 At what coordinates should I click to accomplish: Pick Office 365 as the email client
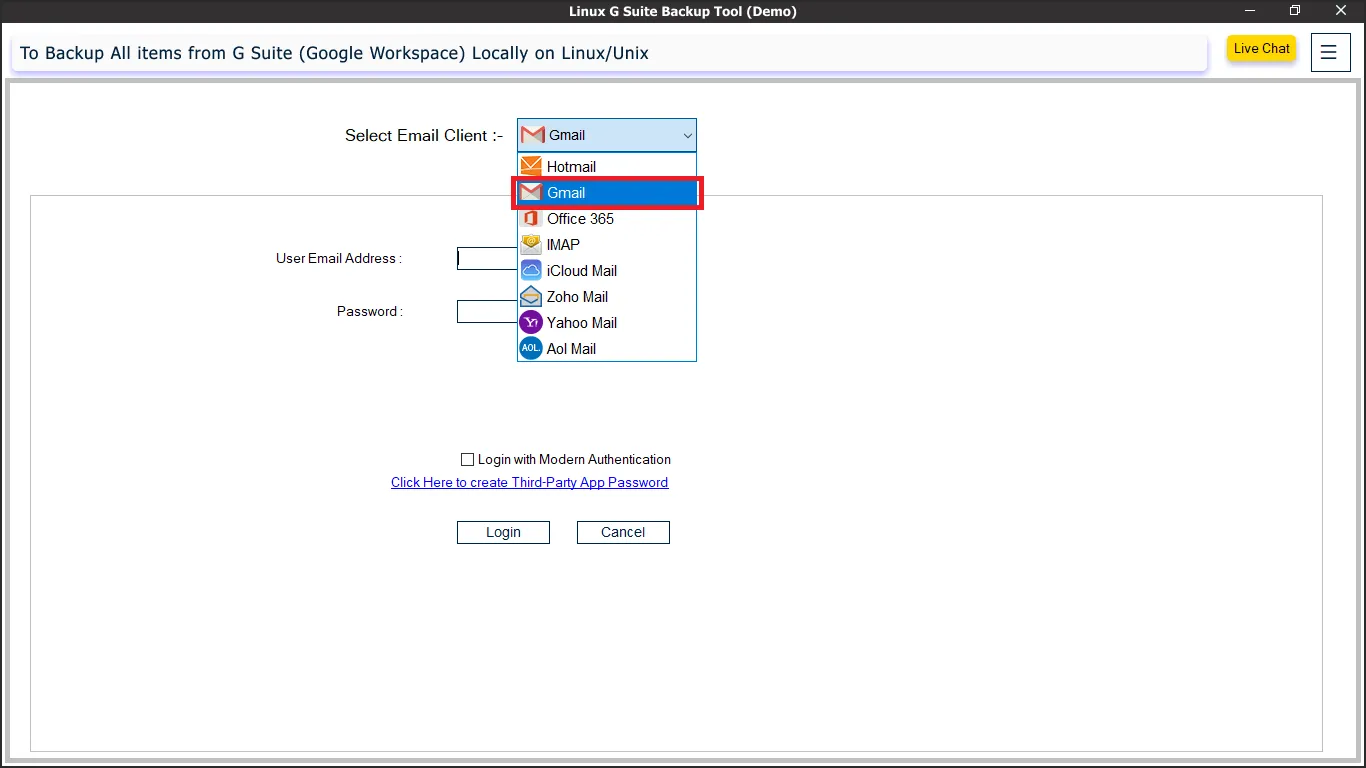[x=607, y=219]
